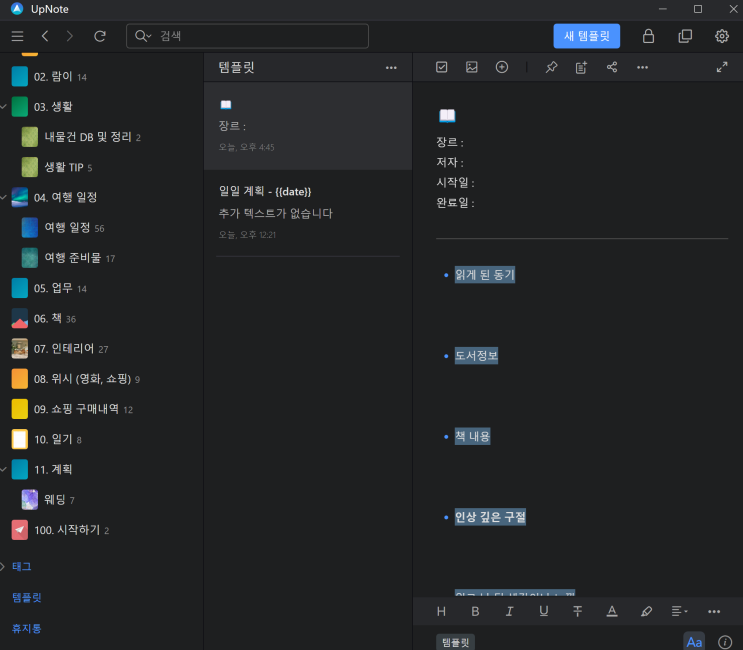Click the 새 템플릿 button

pos(586,36)
